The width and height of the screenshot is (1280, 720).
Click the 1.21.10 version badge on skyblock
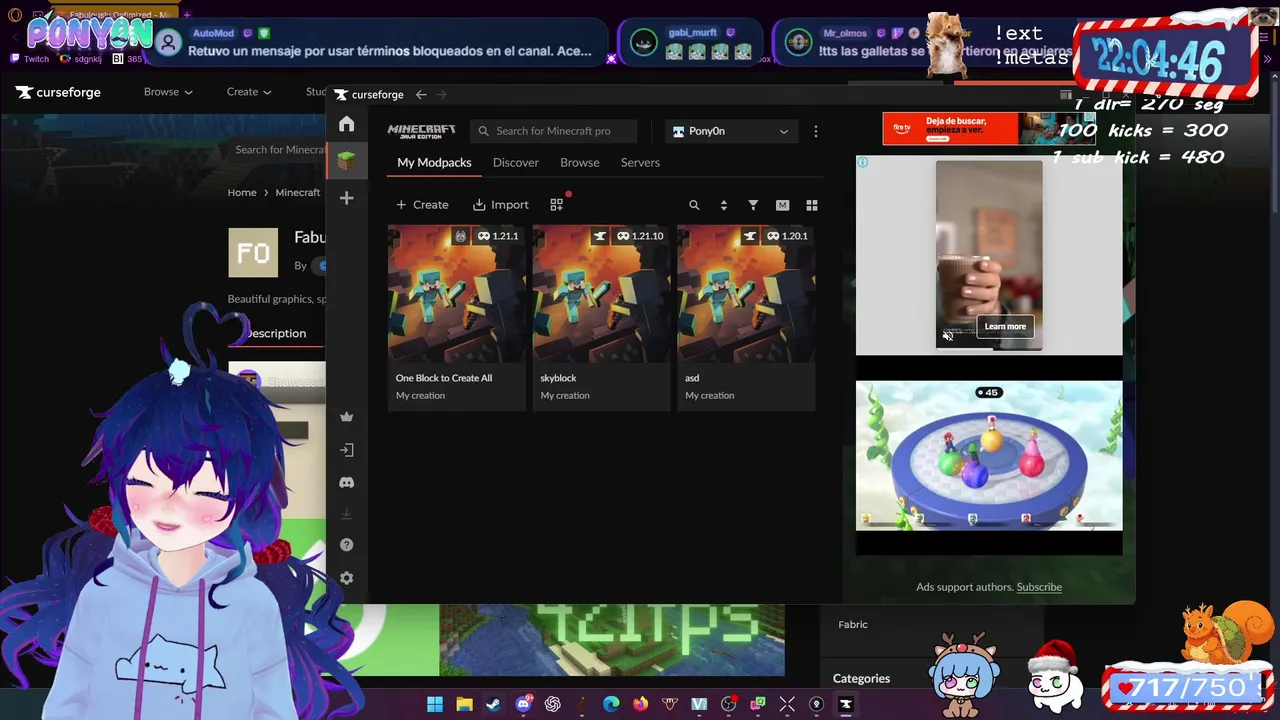point(640,236)
